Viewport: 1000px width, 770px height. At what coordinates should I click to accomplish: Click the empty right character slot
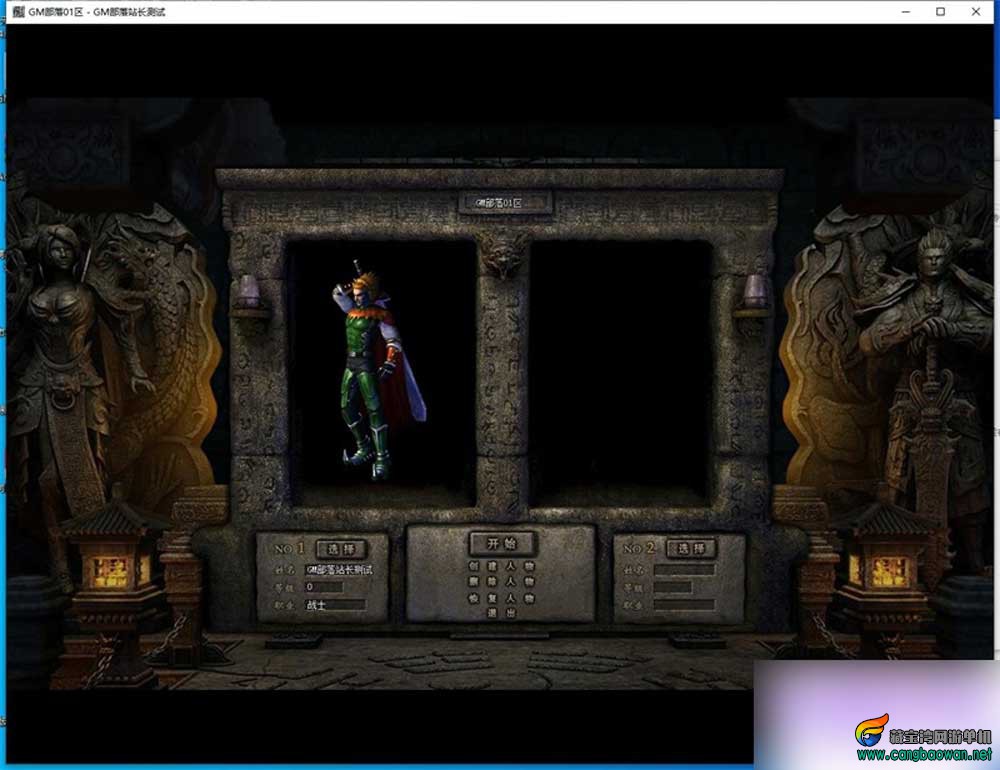(x=621, y=371)
